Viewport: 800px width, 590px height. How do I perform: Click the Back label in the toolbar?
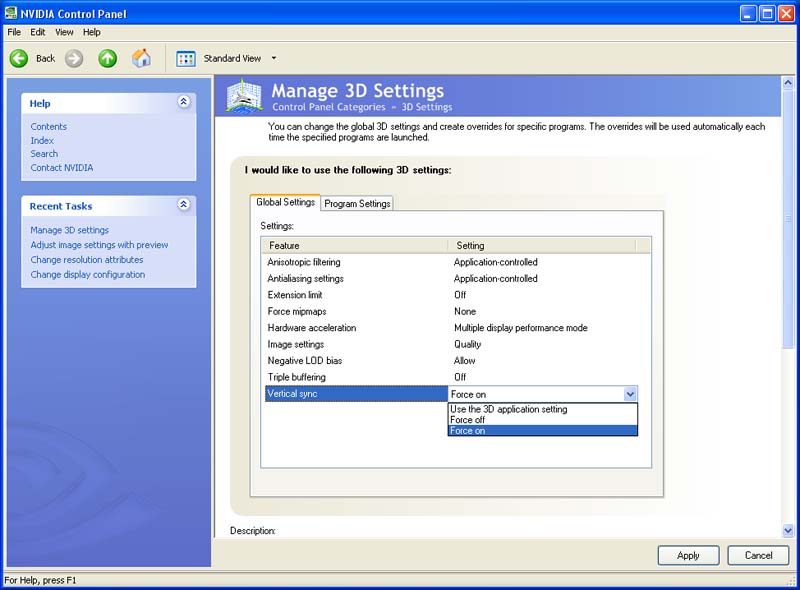tap(45, 58)
